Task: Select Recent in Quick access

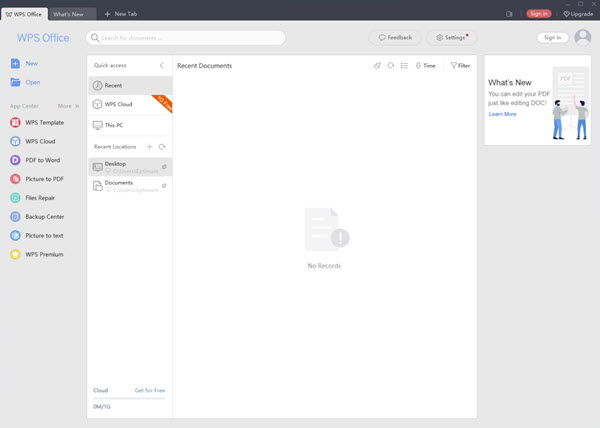Action: [x=130, y=85]
